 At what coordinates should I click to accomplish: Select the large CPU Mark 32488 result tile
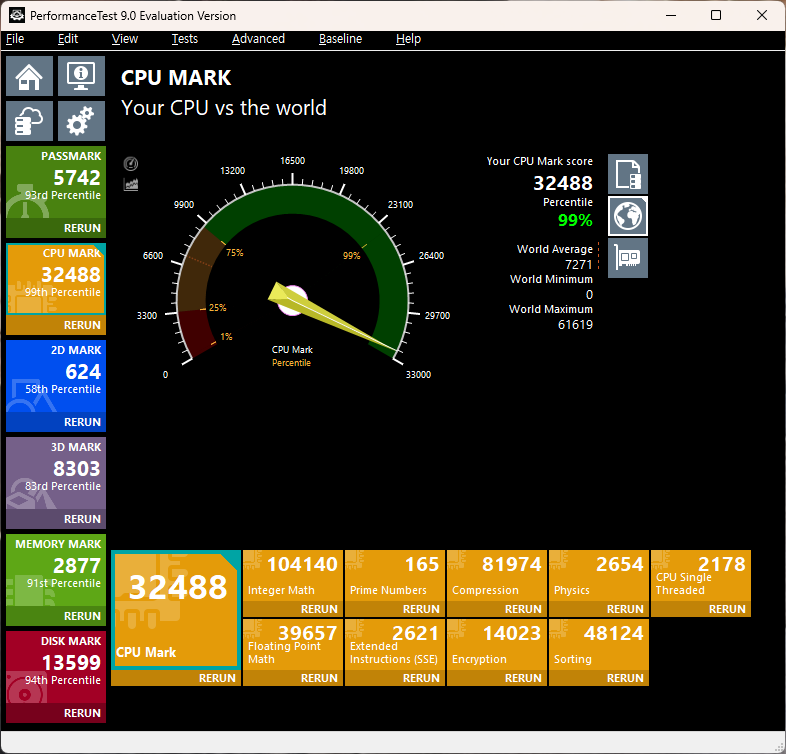176,610
